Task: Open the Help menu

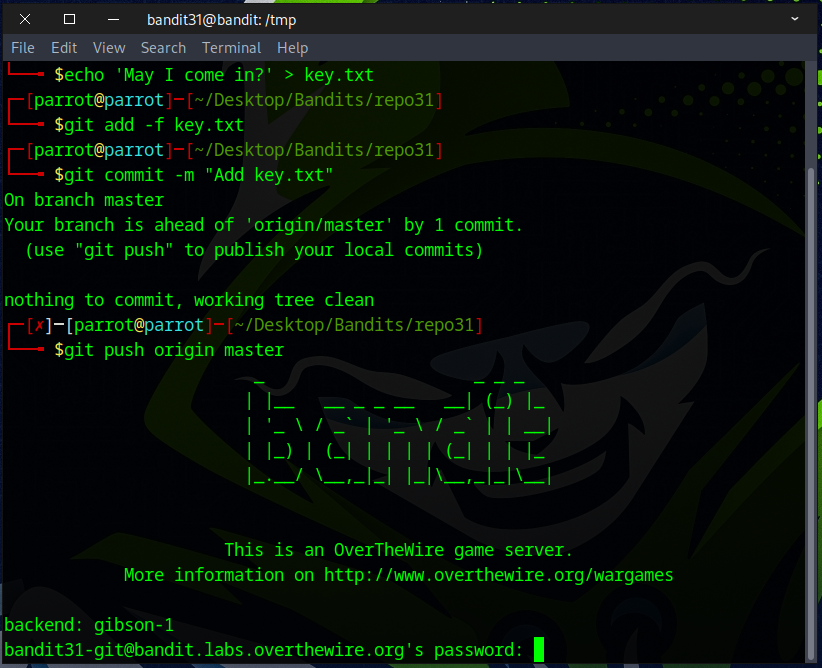Action: (292, 48)
